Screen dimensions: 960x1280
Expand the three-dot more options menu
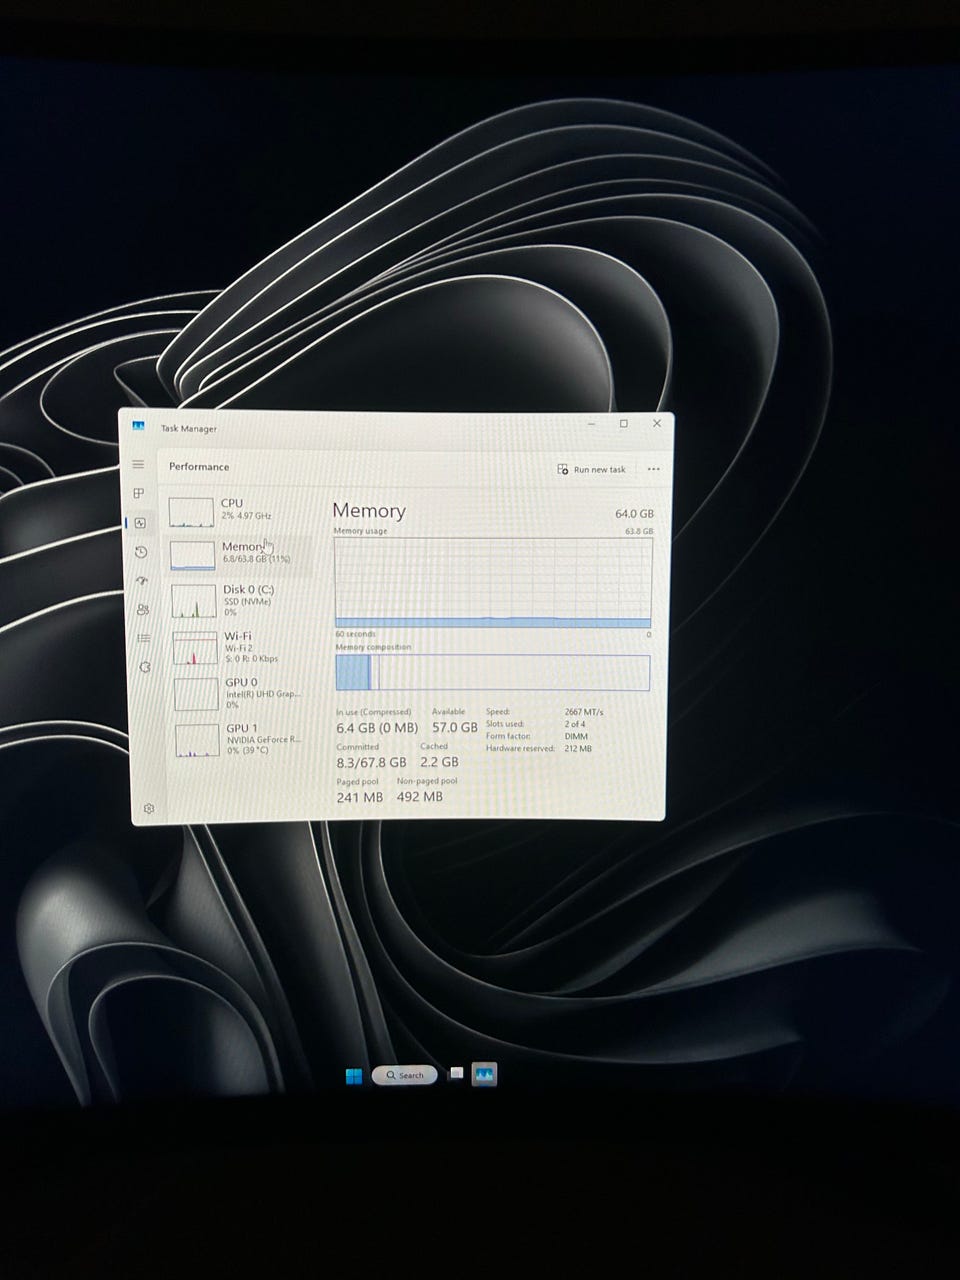pos(653,469)
